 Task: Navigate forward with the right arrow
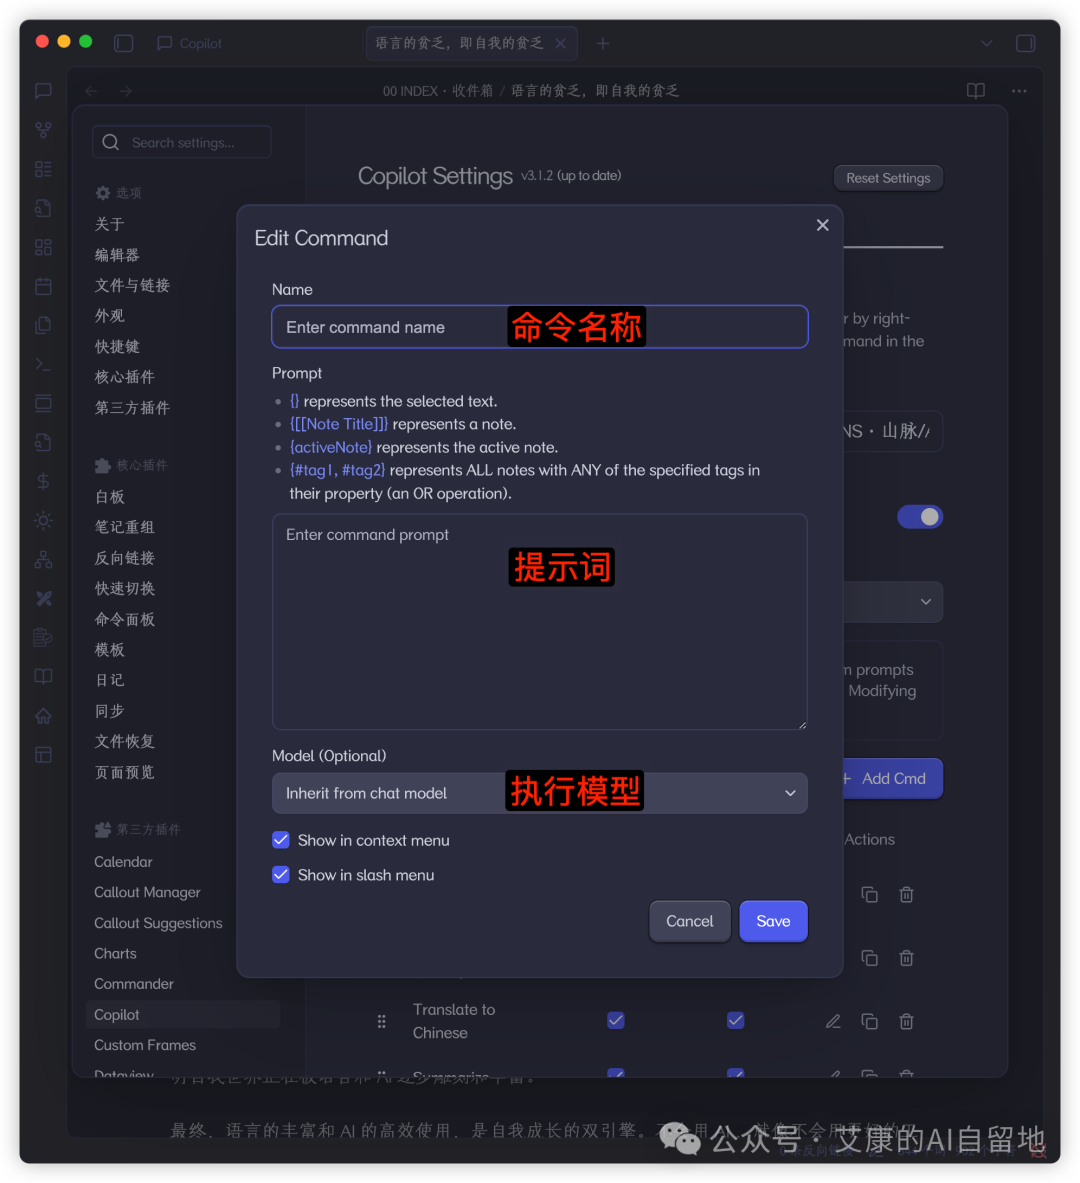tap(125, 91)
